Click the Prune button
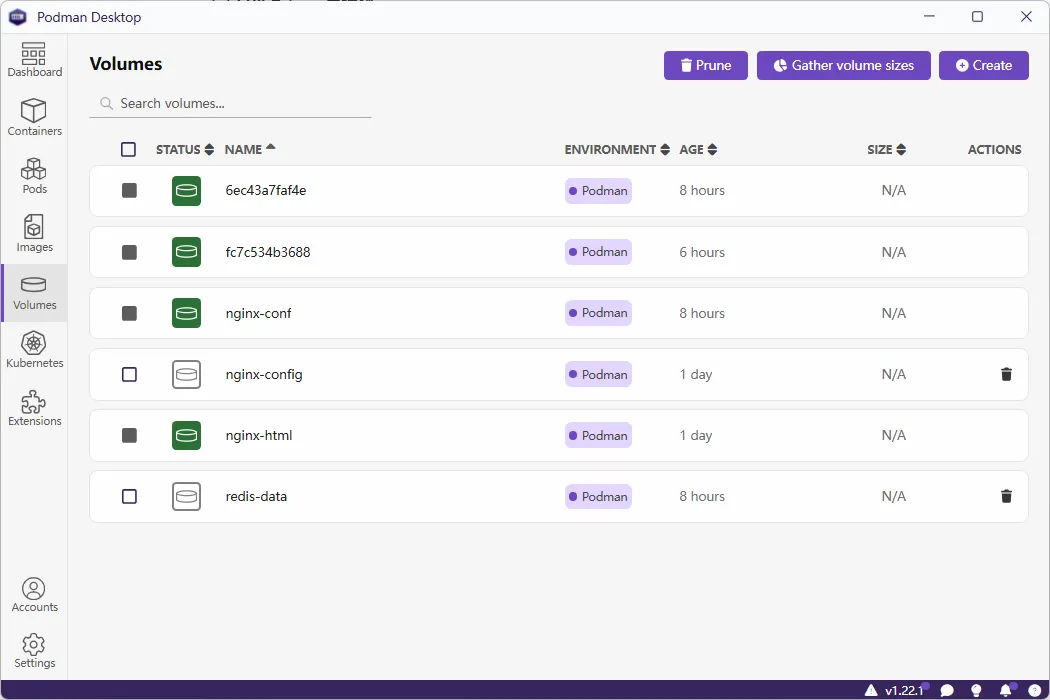The height and width of the screenshot is (700, 1050). [x=705, y=66]
